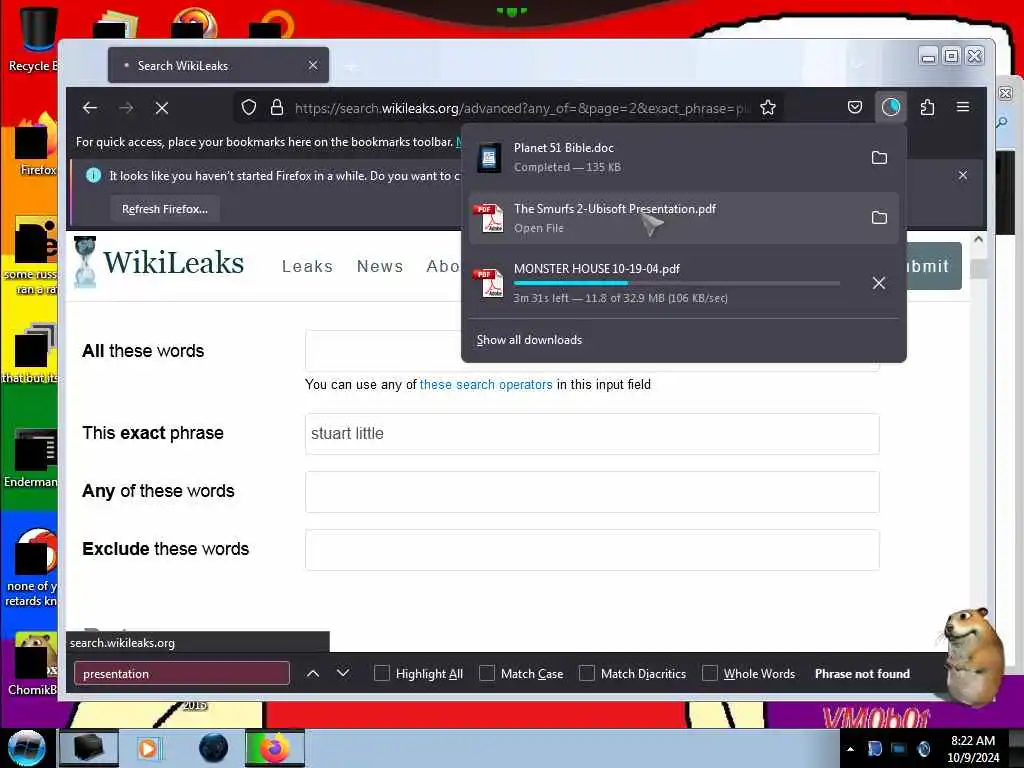1024x768 pixels.
Task: Open Firefox from the taskbar
Action: (275, 748)
